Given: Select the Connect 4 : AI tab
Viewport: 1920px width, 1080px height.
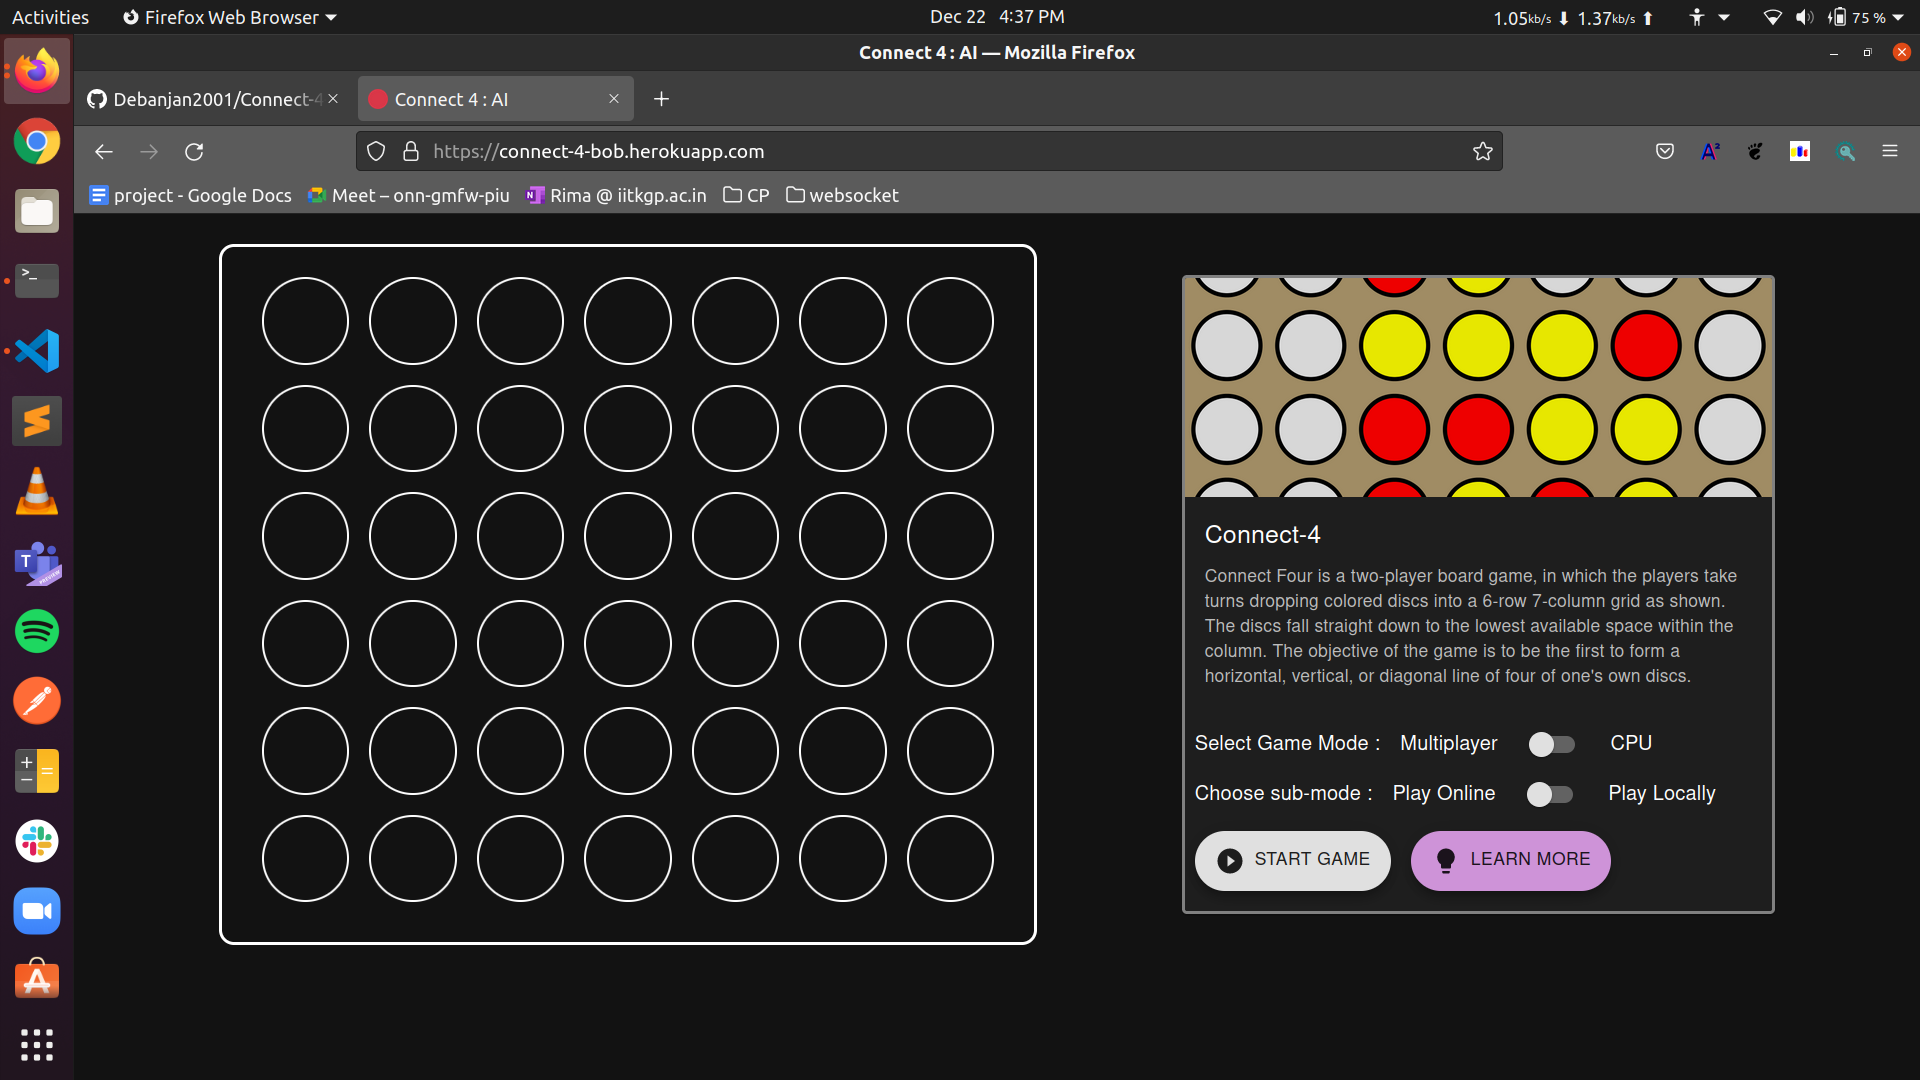Looking at the screenshot, I should click(x=495, y=99).
